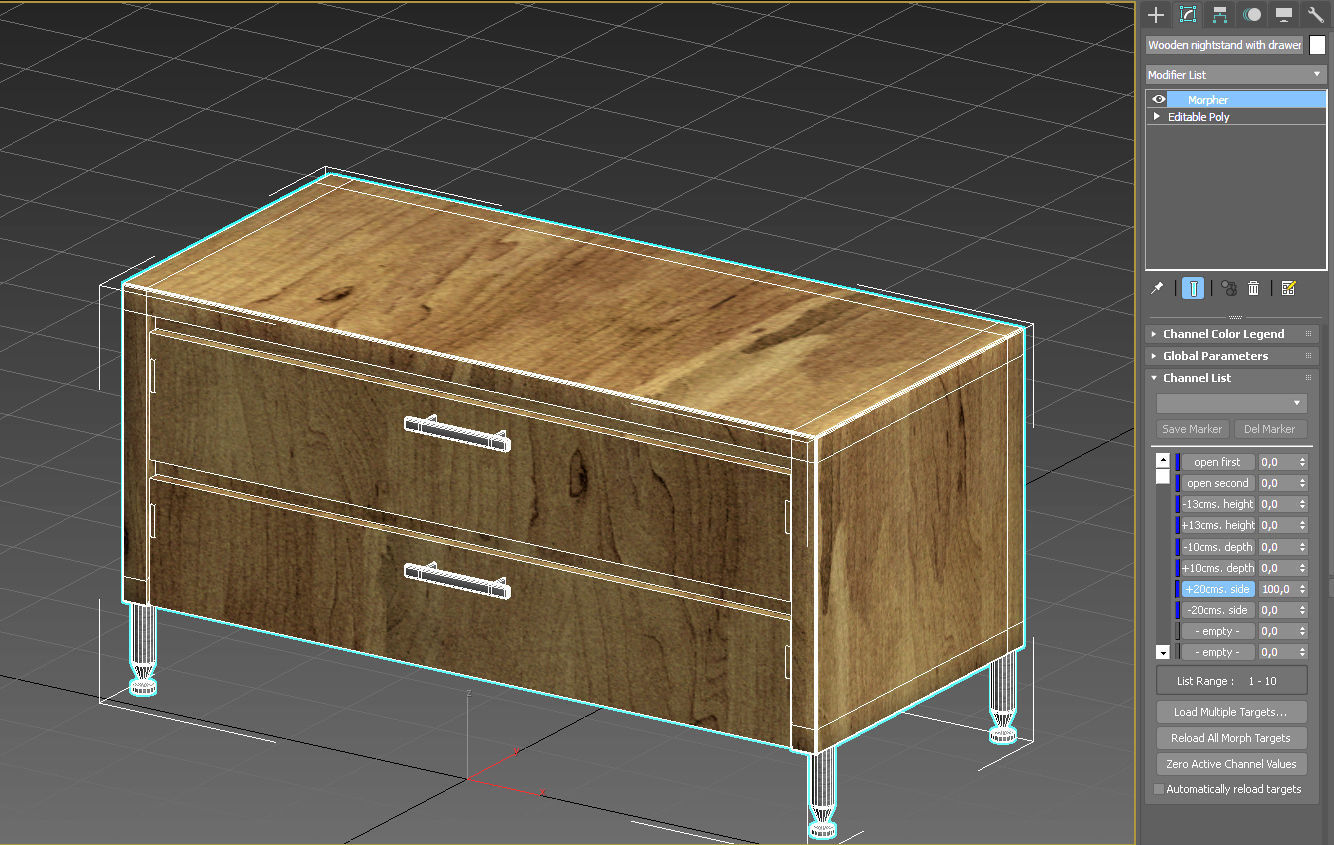Click Make Unique icon
The image size is (1334, 845).
click(1229, 288)
